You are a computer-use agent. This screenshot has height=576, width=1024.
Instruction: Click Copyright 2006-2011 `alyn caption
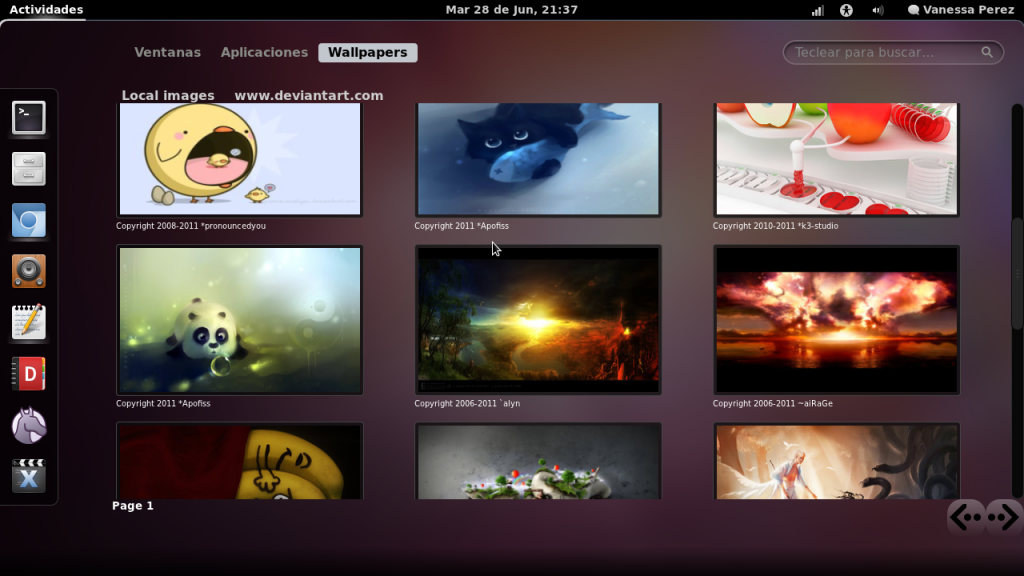pyautogui.click(x=467, y=404)
